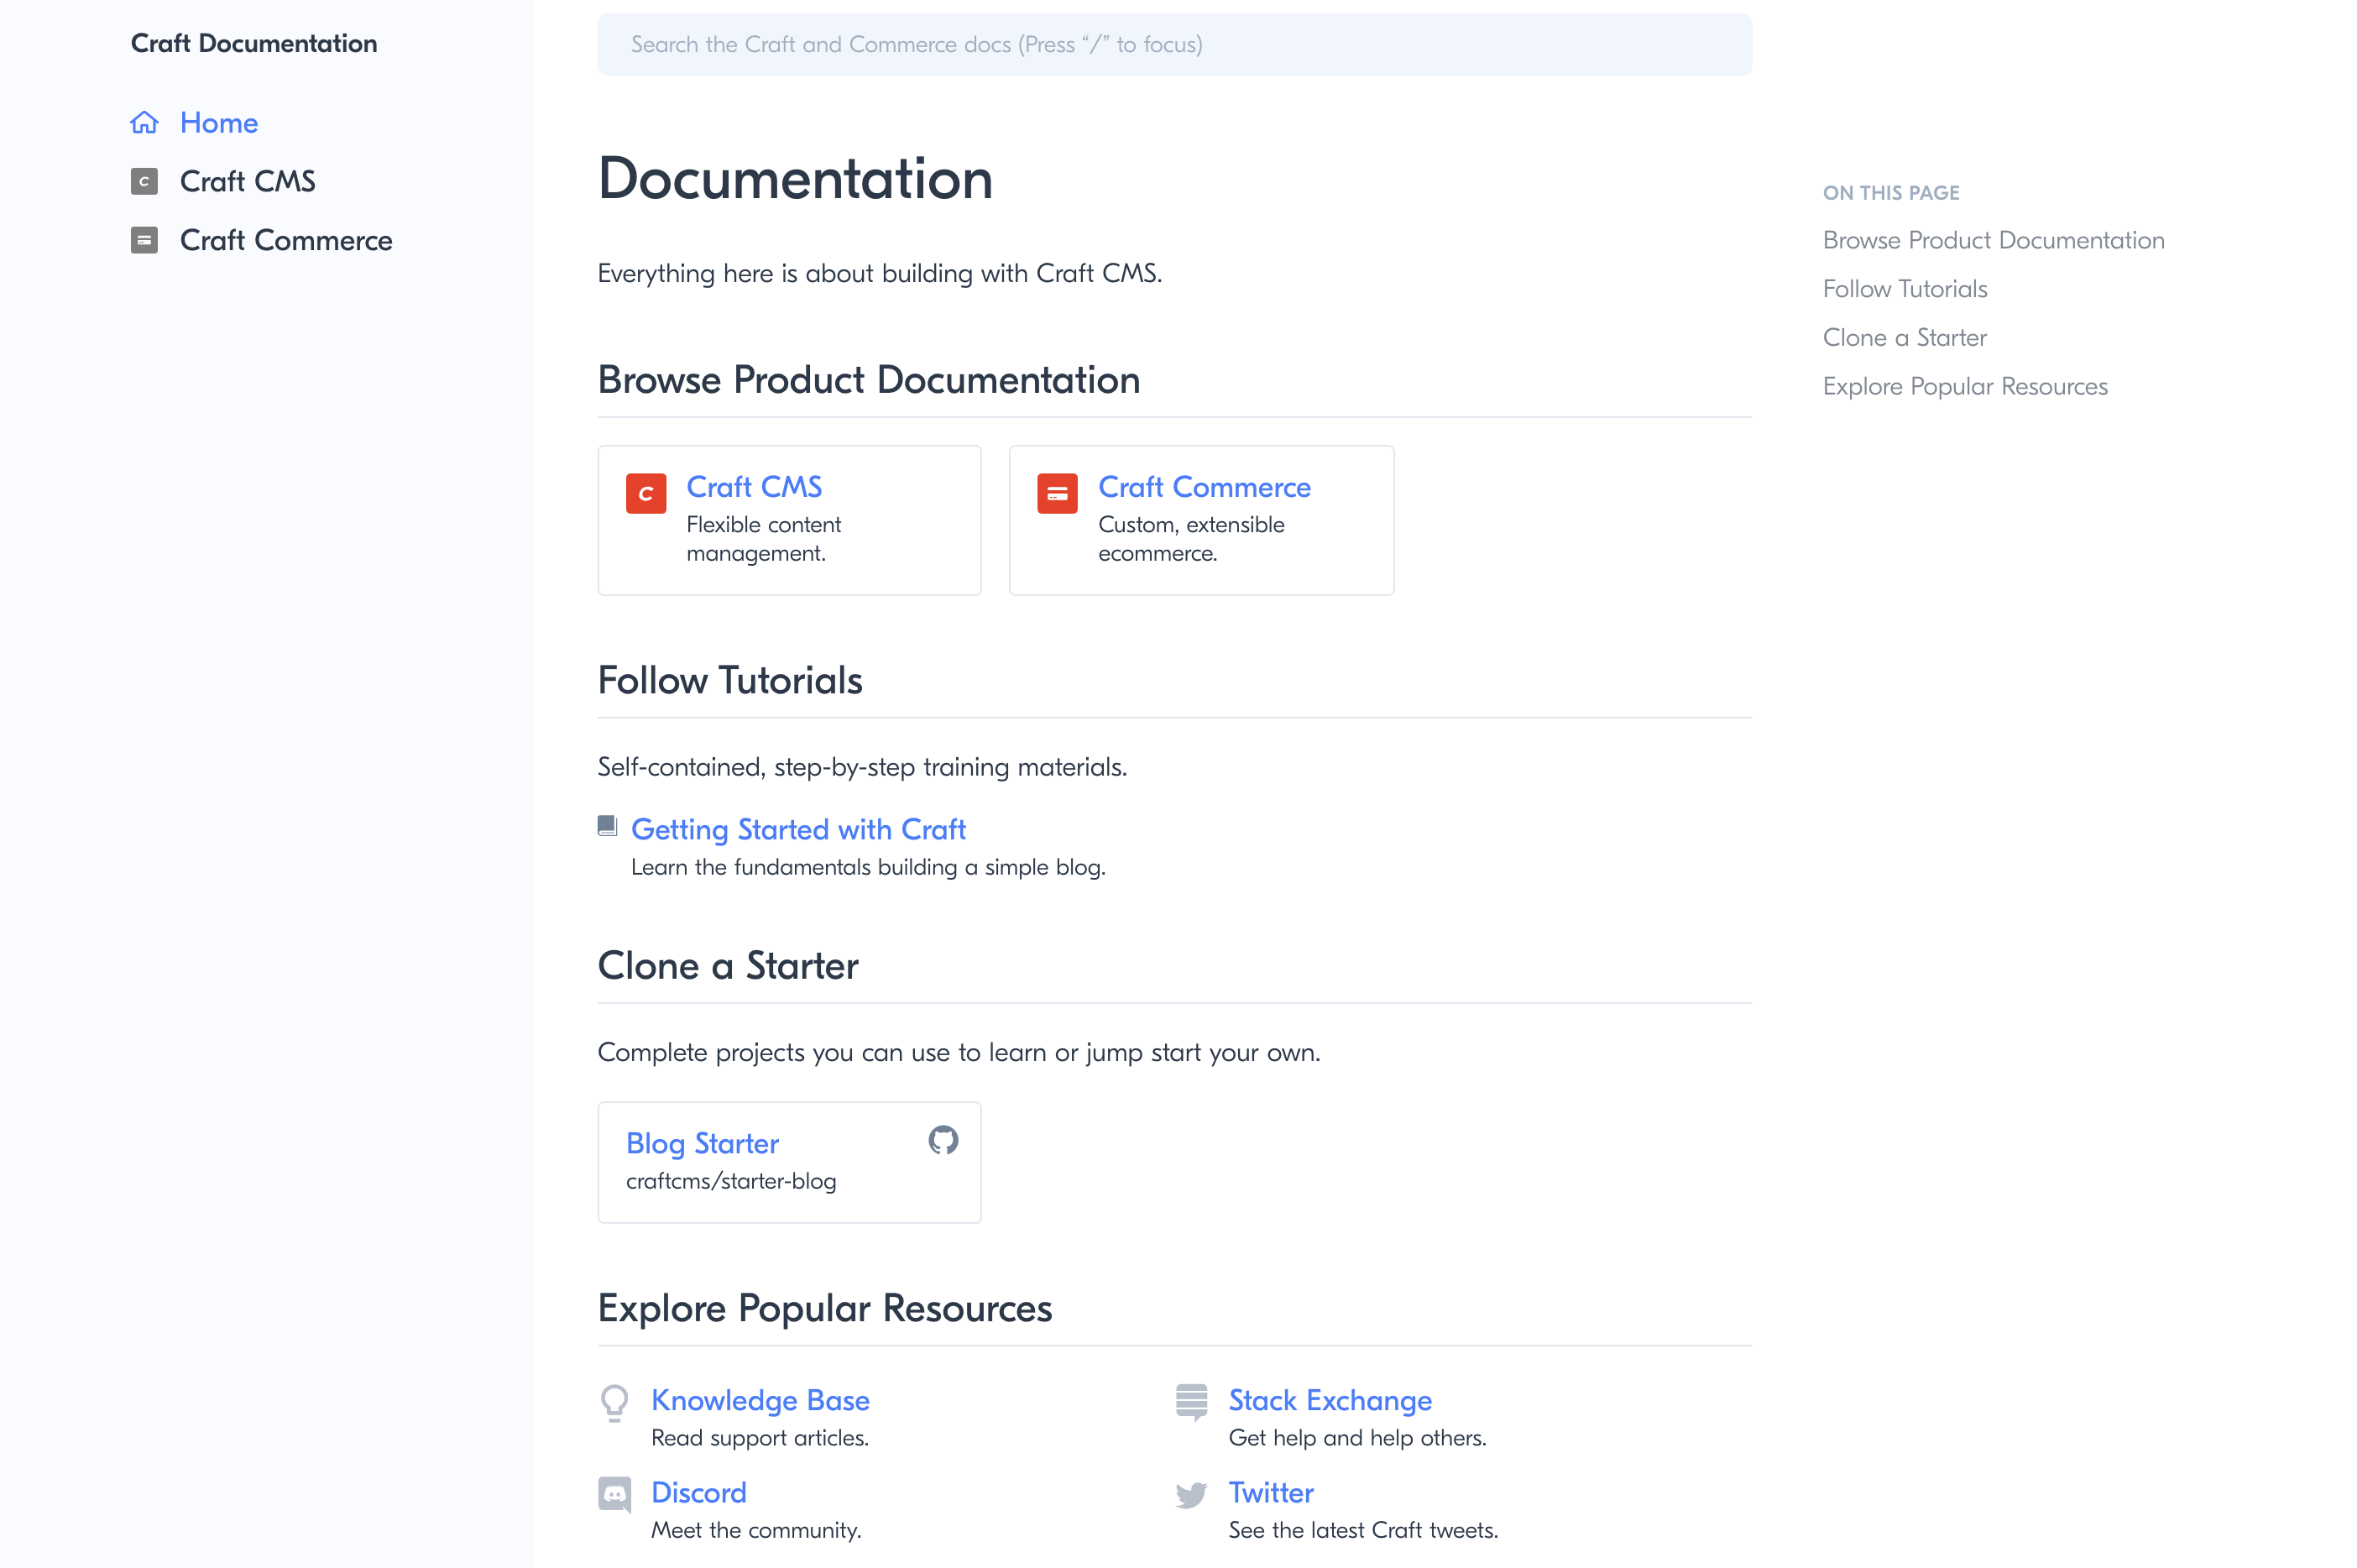Jump to Clone a Starter in page outline

pos(1904,337)
